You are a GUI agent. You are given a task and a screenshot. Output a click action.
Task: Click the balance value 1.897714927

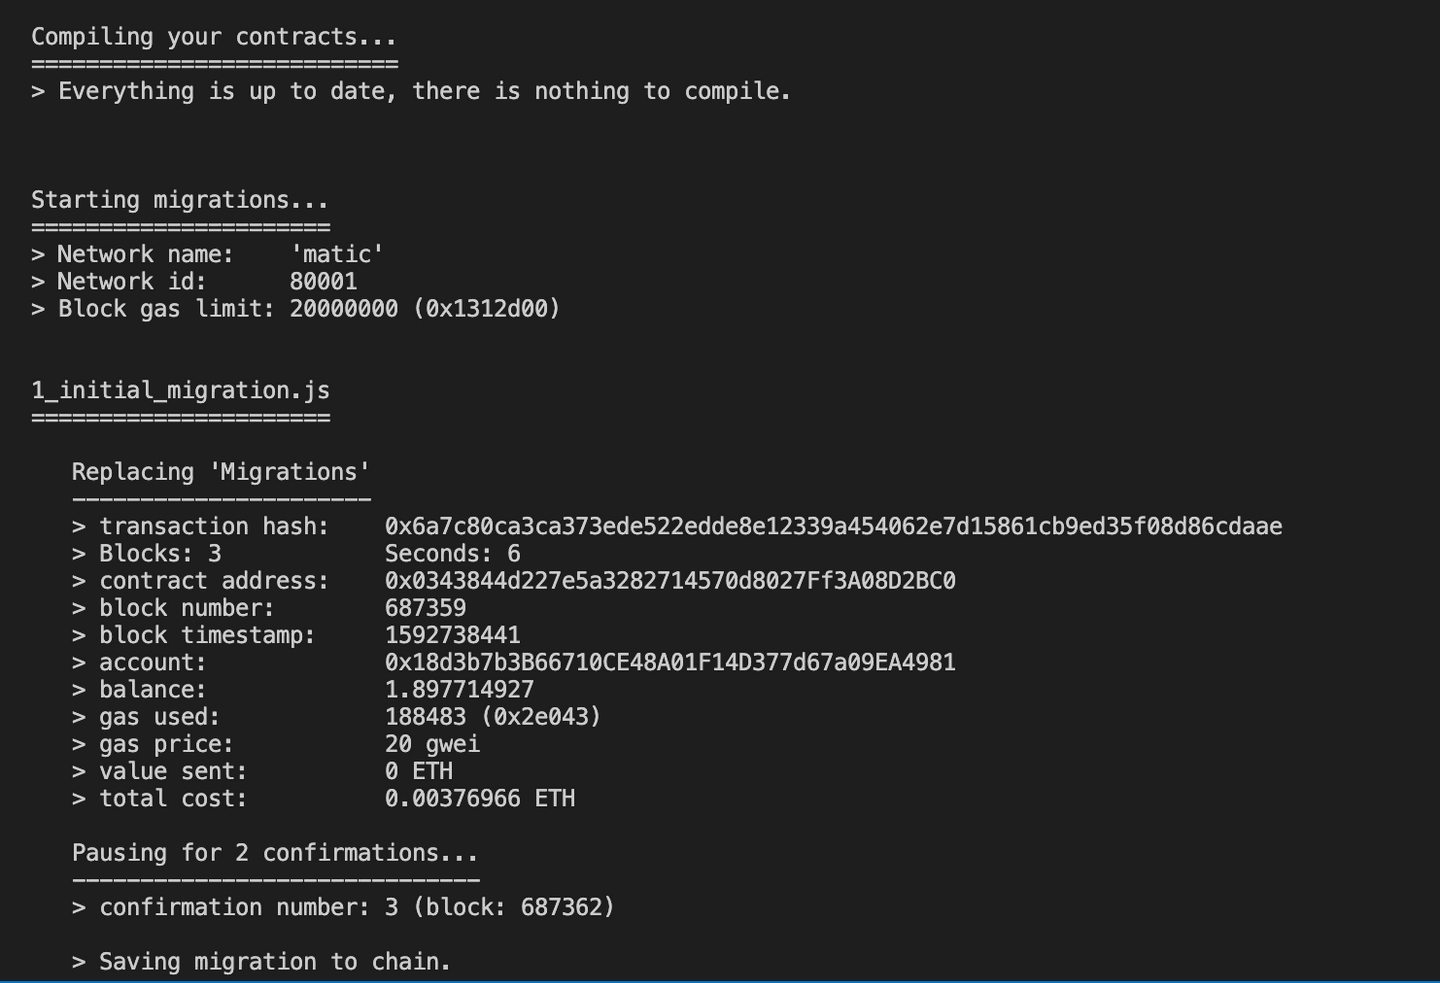459,690
